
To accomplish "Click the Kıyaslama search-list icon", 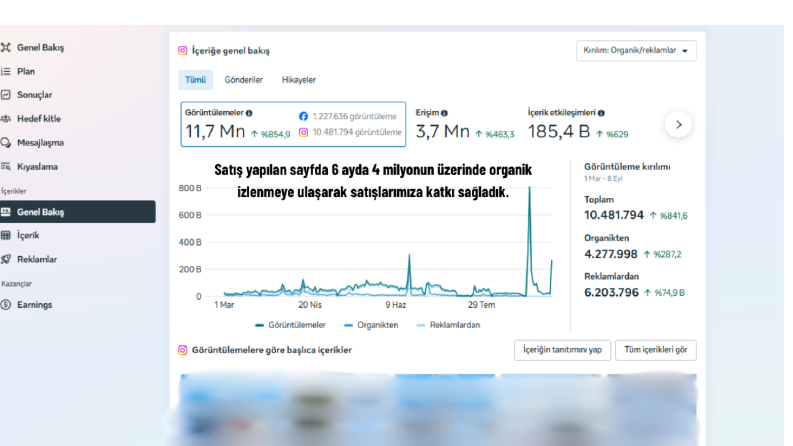I will tap(6, 166).
